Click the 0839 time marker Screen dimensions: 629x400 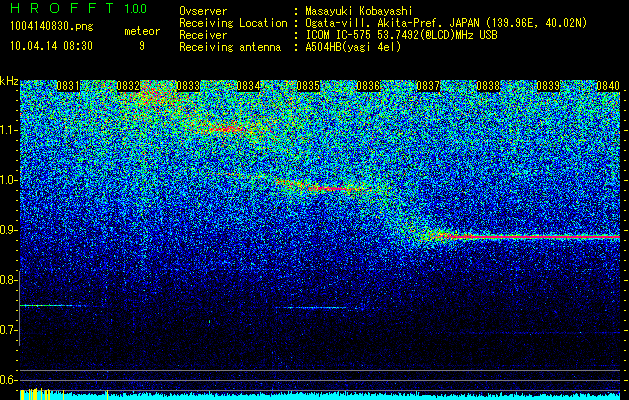tap(548, 86)
